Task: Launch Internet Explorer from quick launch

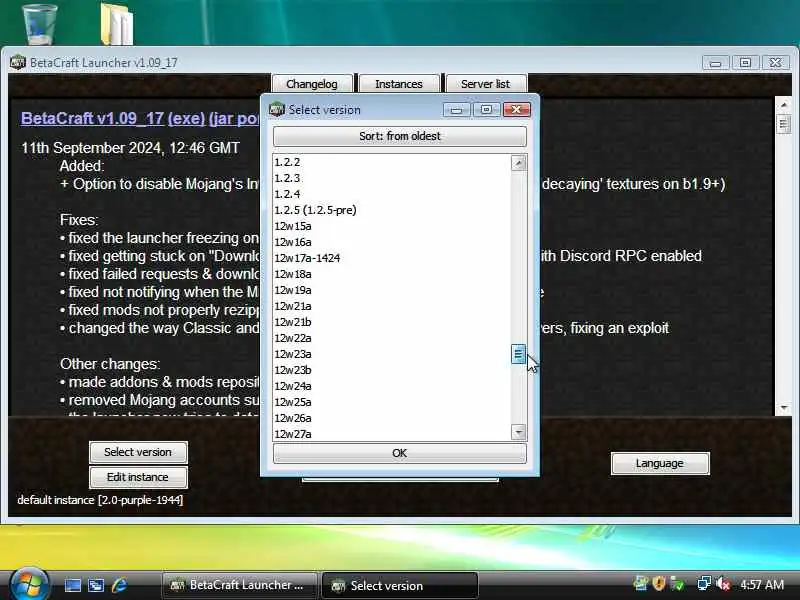Action: pyautogui.click(x=119, y=585)
